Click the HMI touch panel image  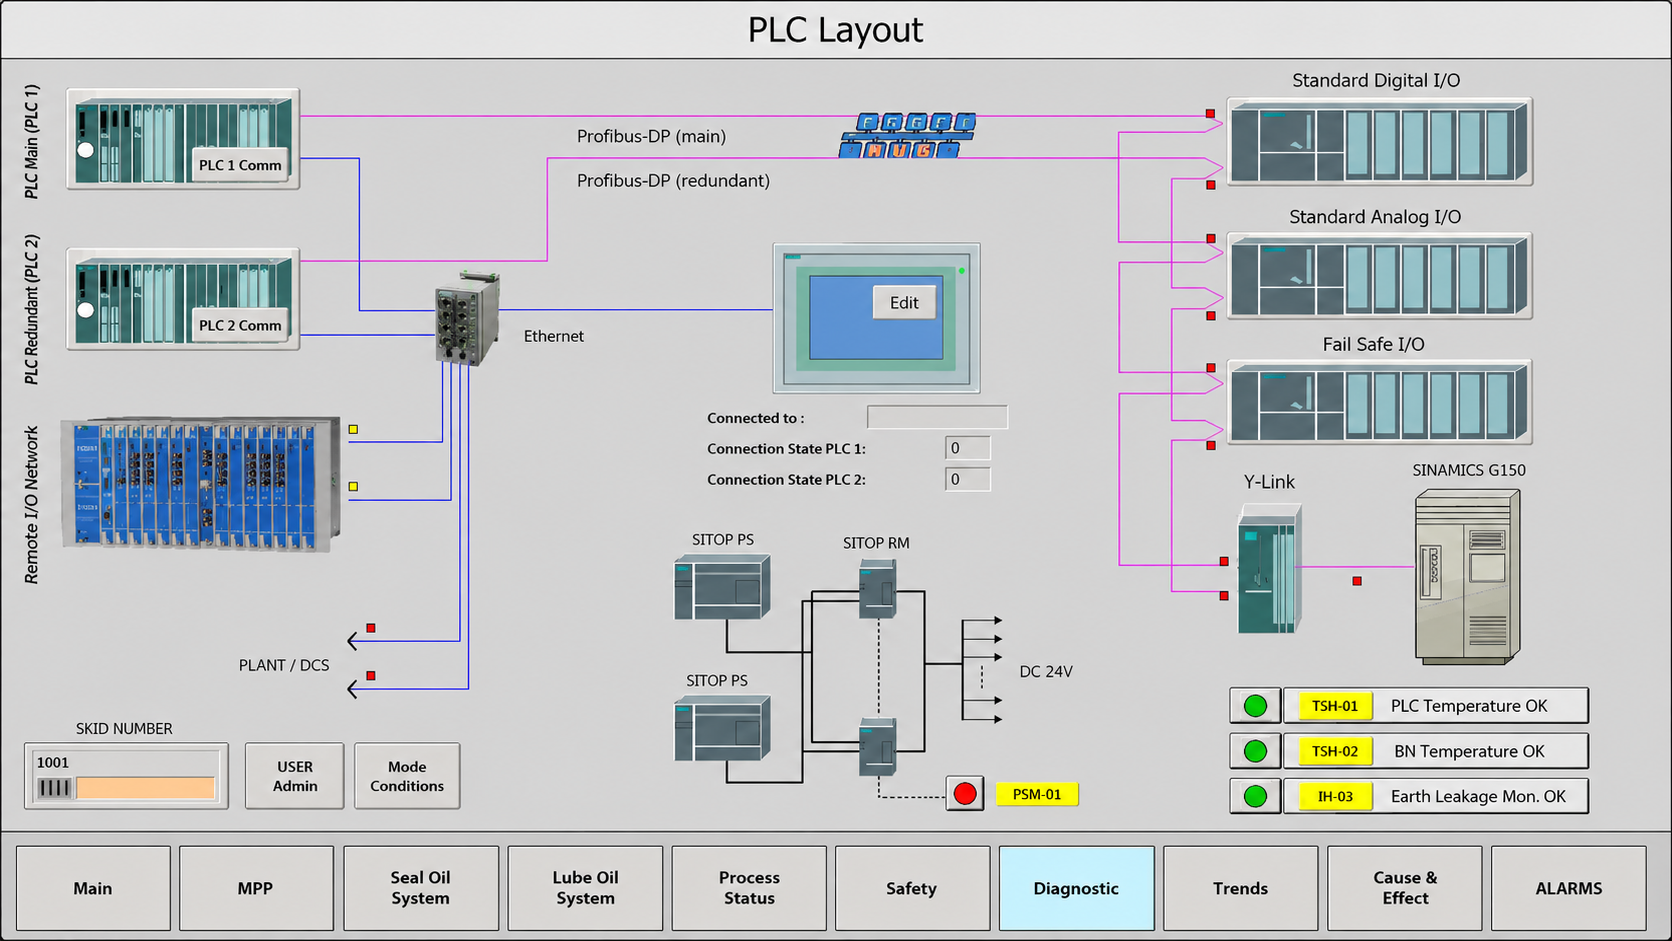[x=876, y=318]
